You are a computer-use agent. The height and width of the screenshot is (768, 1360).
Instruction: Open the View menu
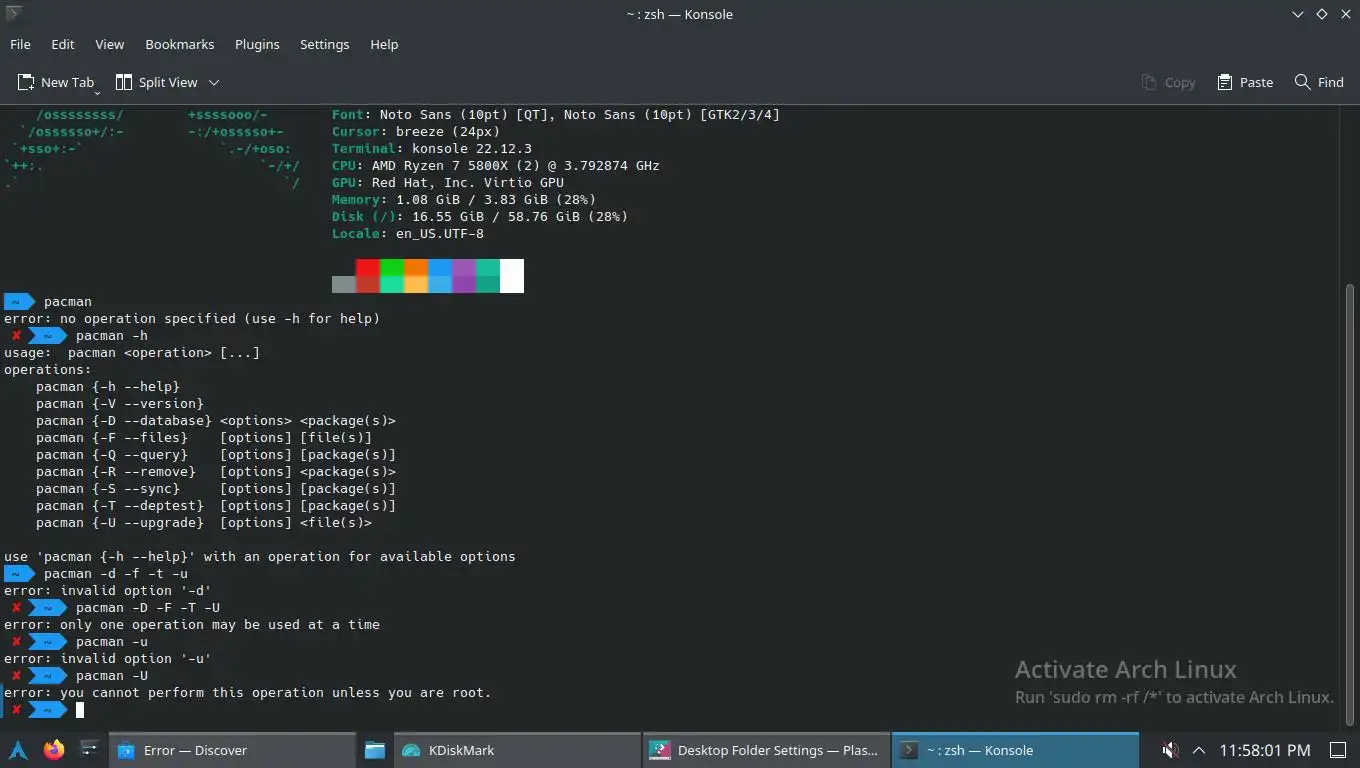pyautogui.click(x=109, y=44)
